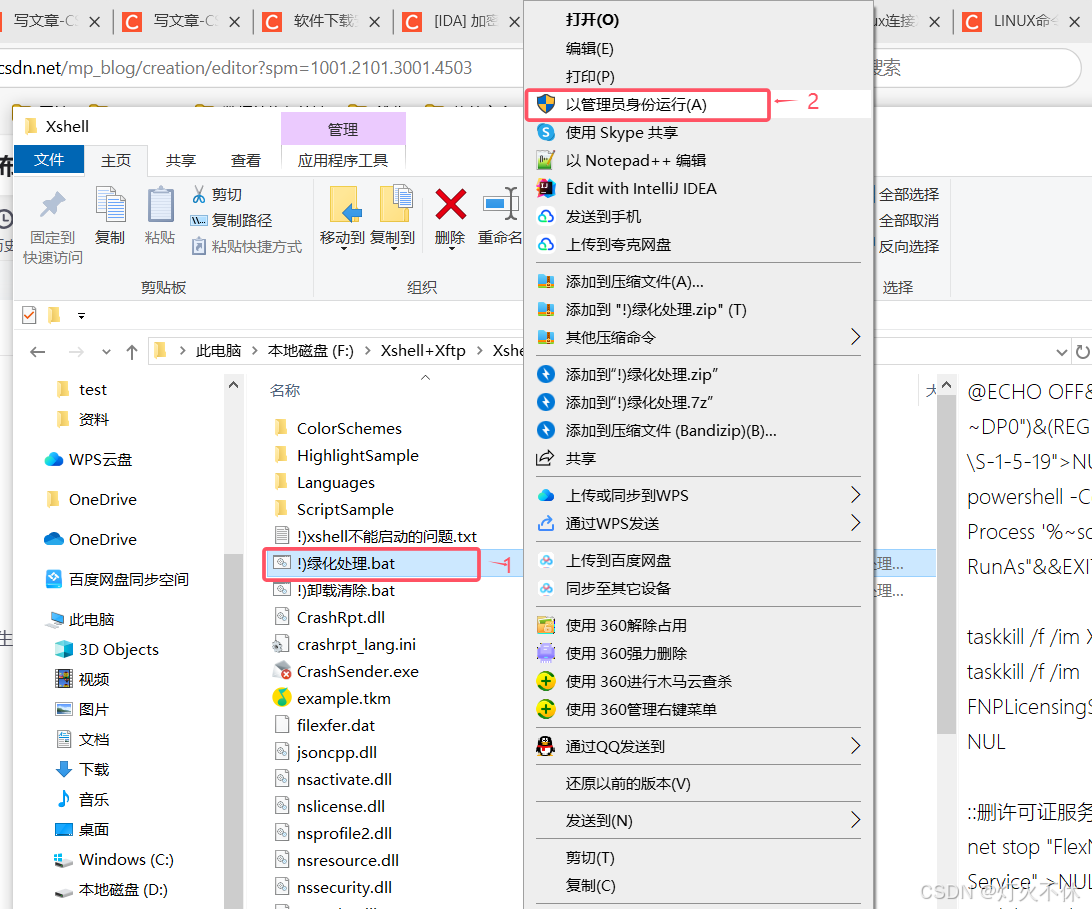The height and width of the screenshot is (909, 1092).
Task: Open address bar history dropdown
Action: pos(1062,352)
